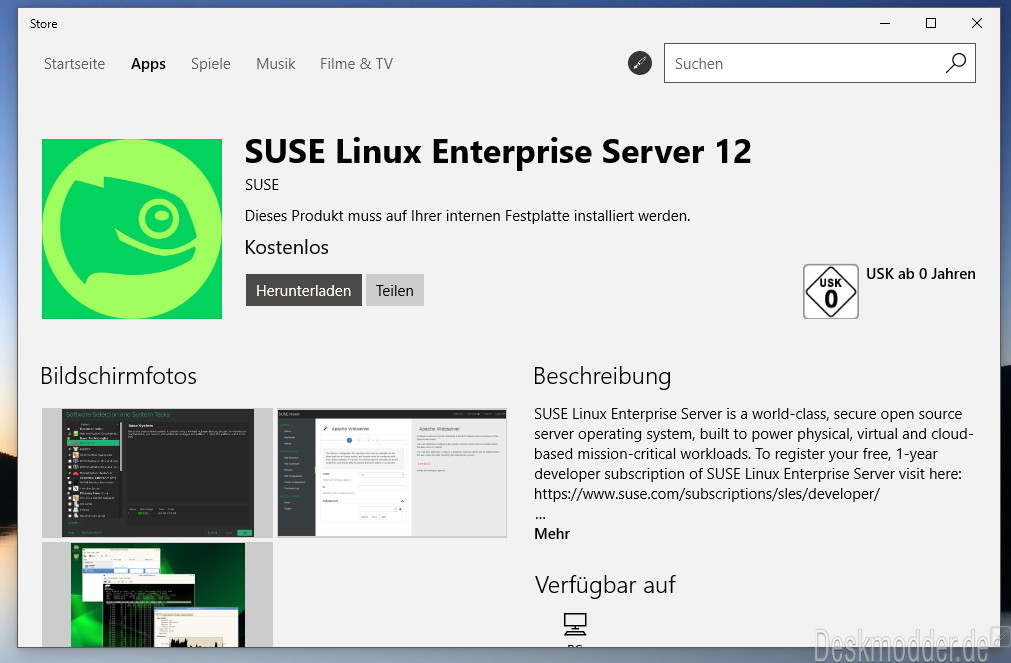The height and width of the screenshot is (663, 1011).
Task: Click the 'USK ab 0 Jahren' label
Action: tap(921, 274)
